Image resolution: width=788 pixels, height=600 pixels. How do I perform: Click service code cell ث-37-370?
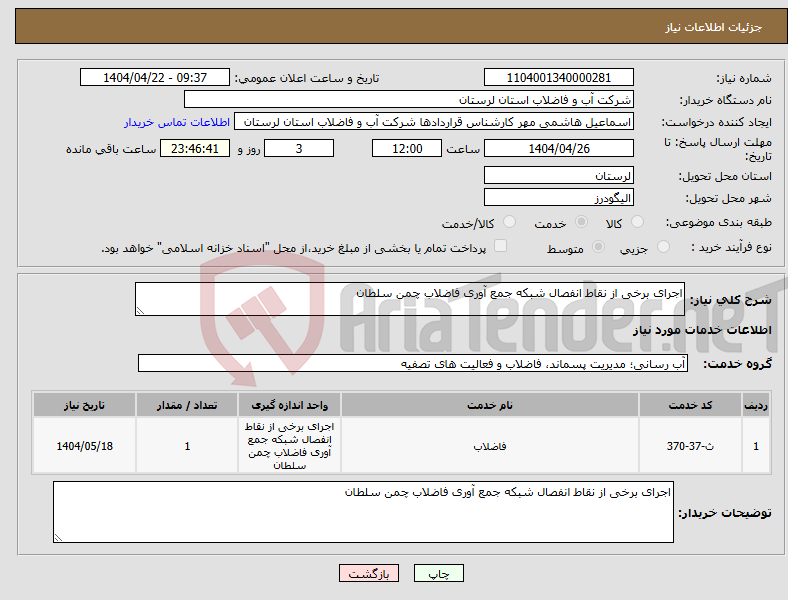click(x=691, y=446)
